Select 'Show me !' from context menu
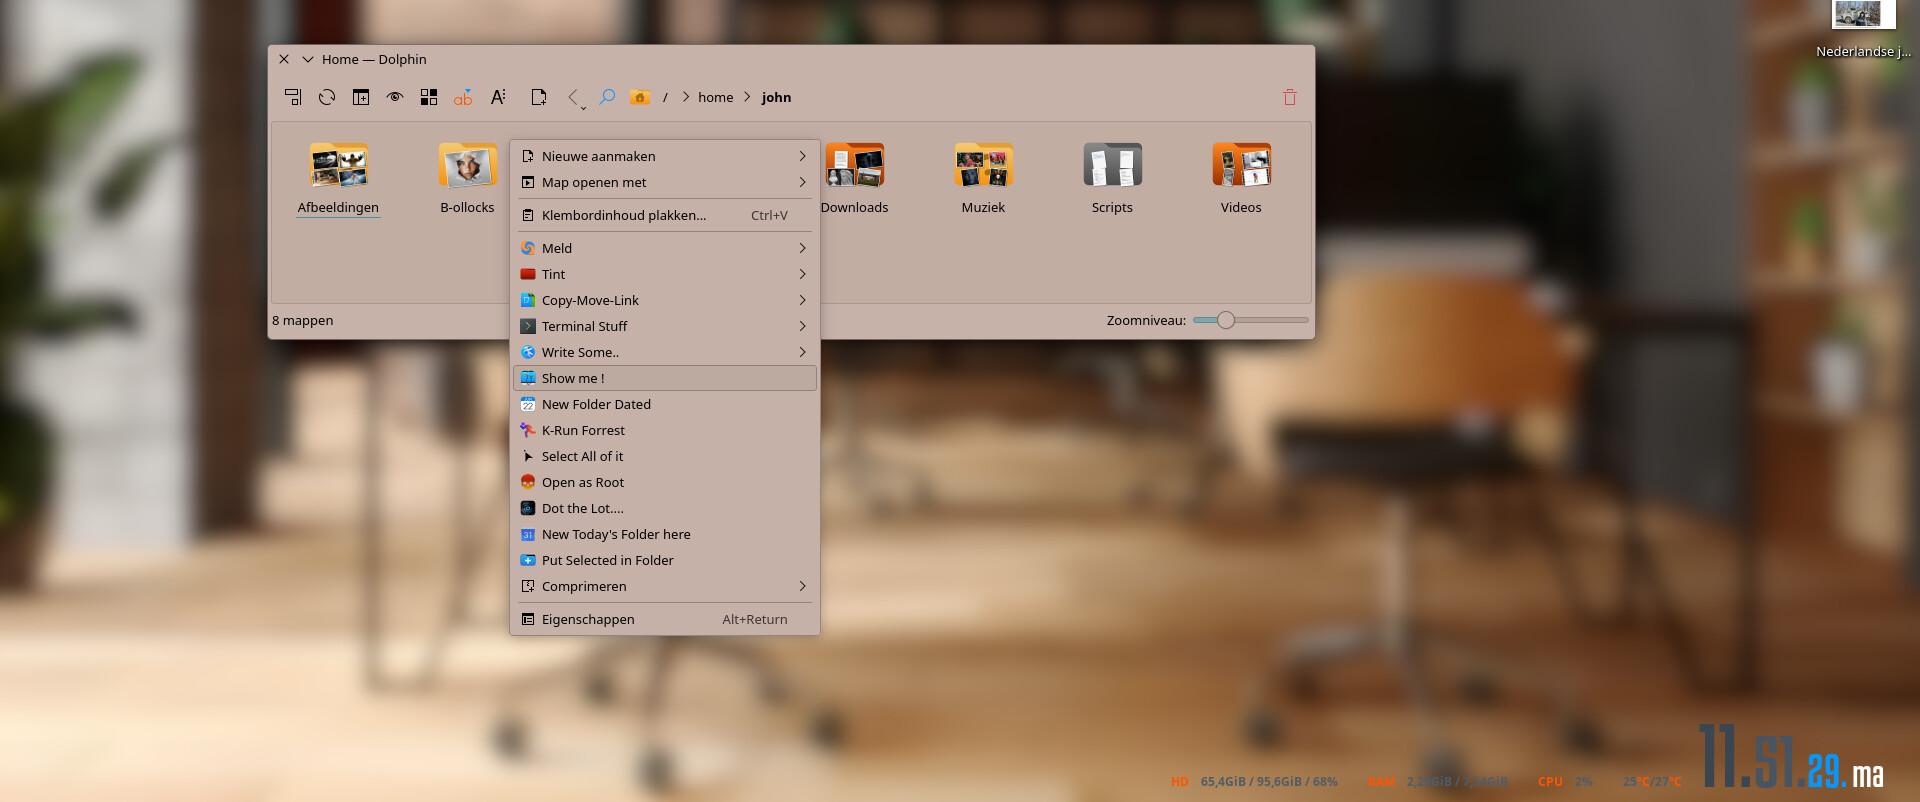 [x=664, y=378]
